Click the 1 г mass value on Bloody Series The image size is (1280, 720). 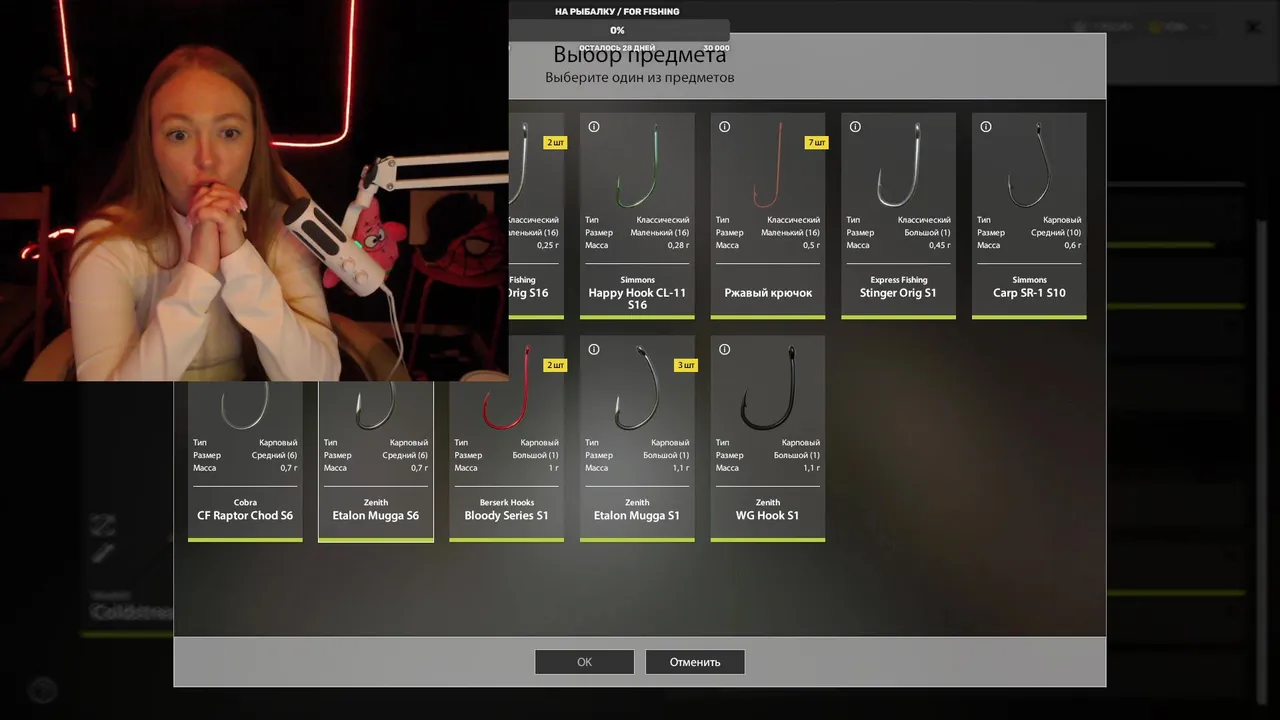click(x=554, y=469)
